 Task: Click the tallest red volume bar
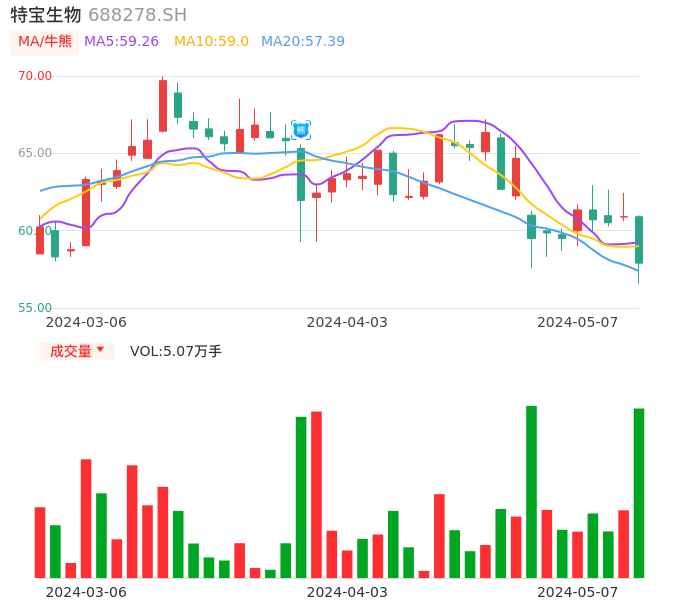(316, 494)
